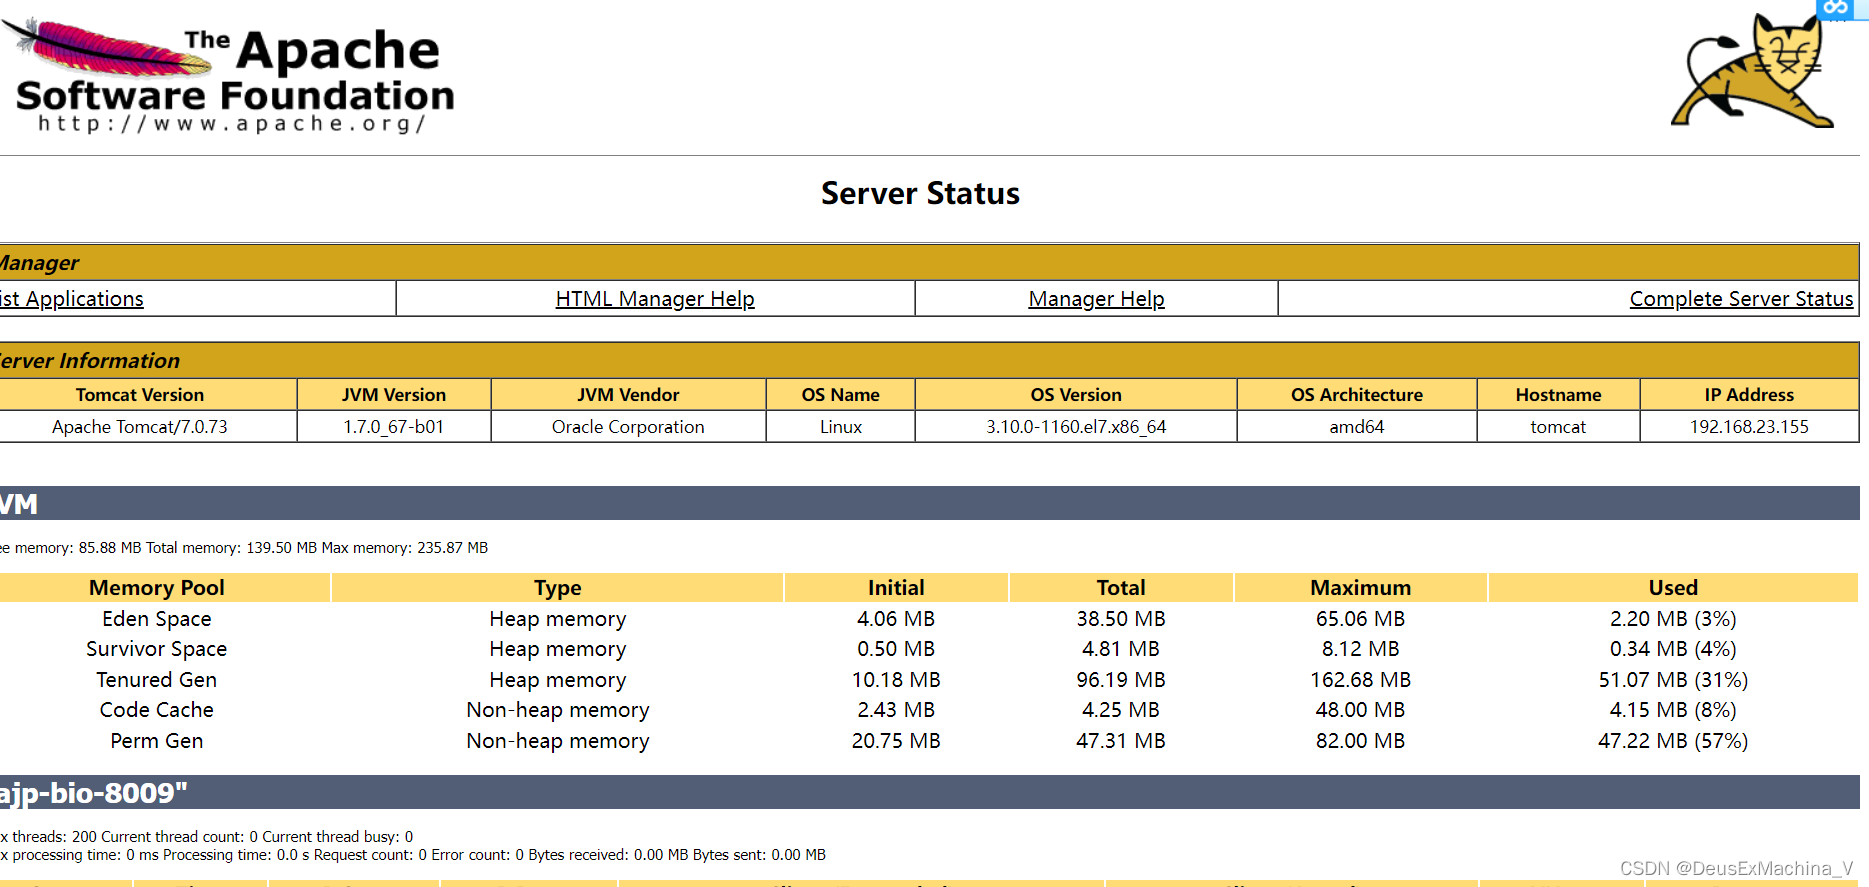Click the blue infinity icon top right
This screenshot has height=887, width=1869.
pyautogui.click(x=1836, y=9)
